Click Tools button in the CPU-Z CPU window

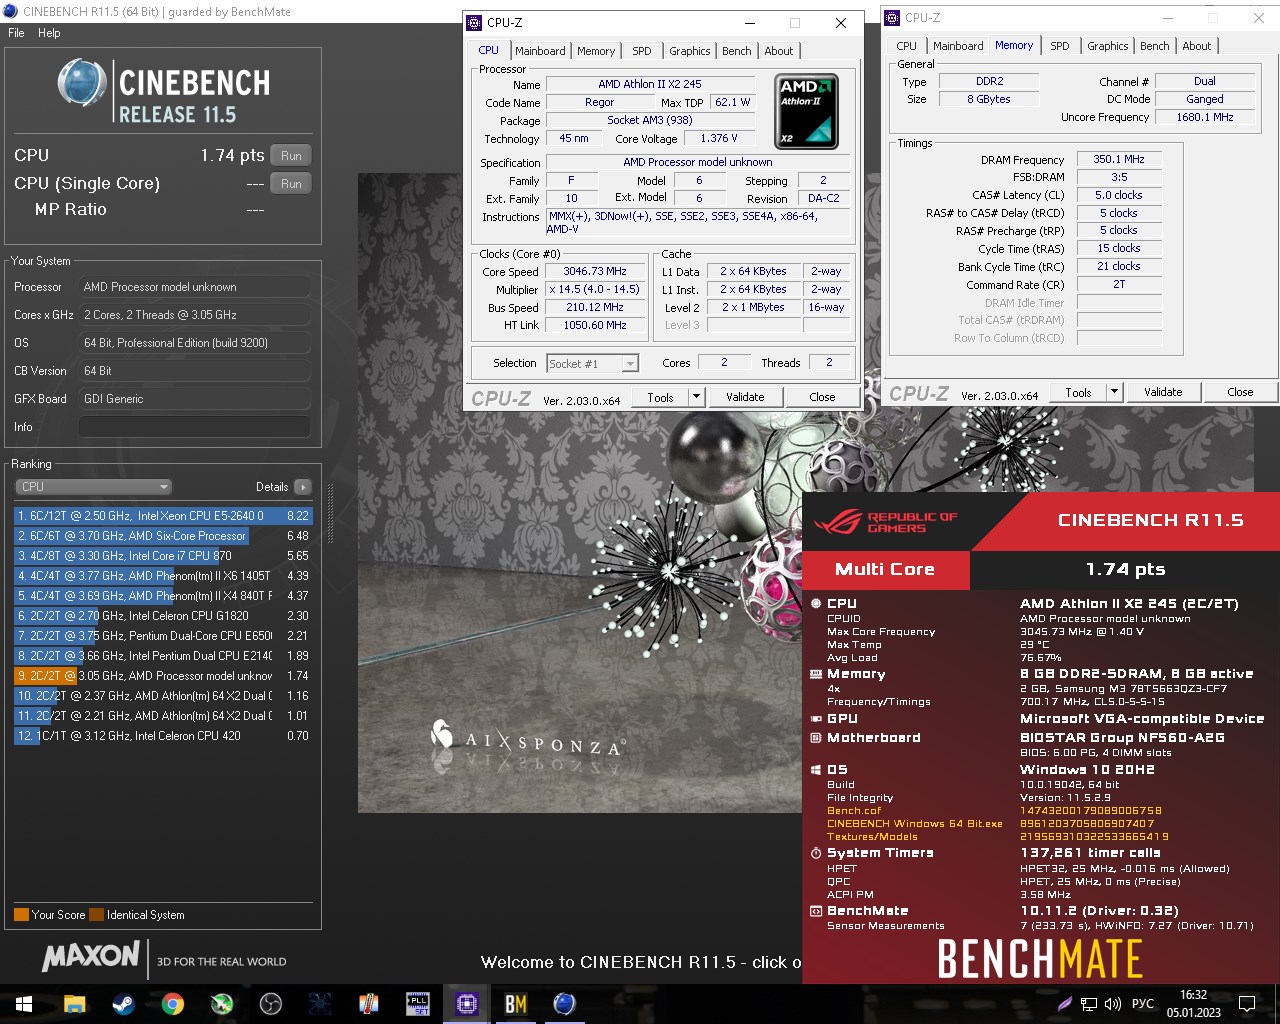(x=660, y=397)
